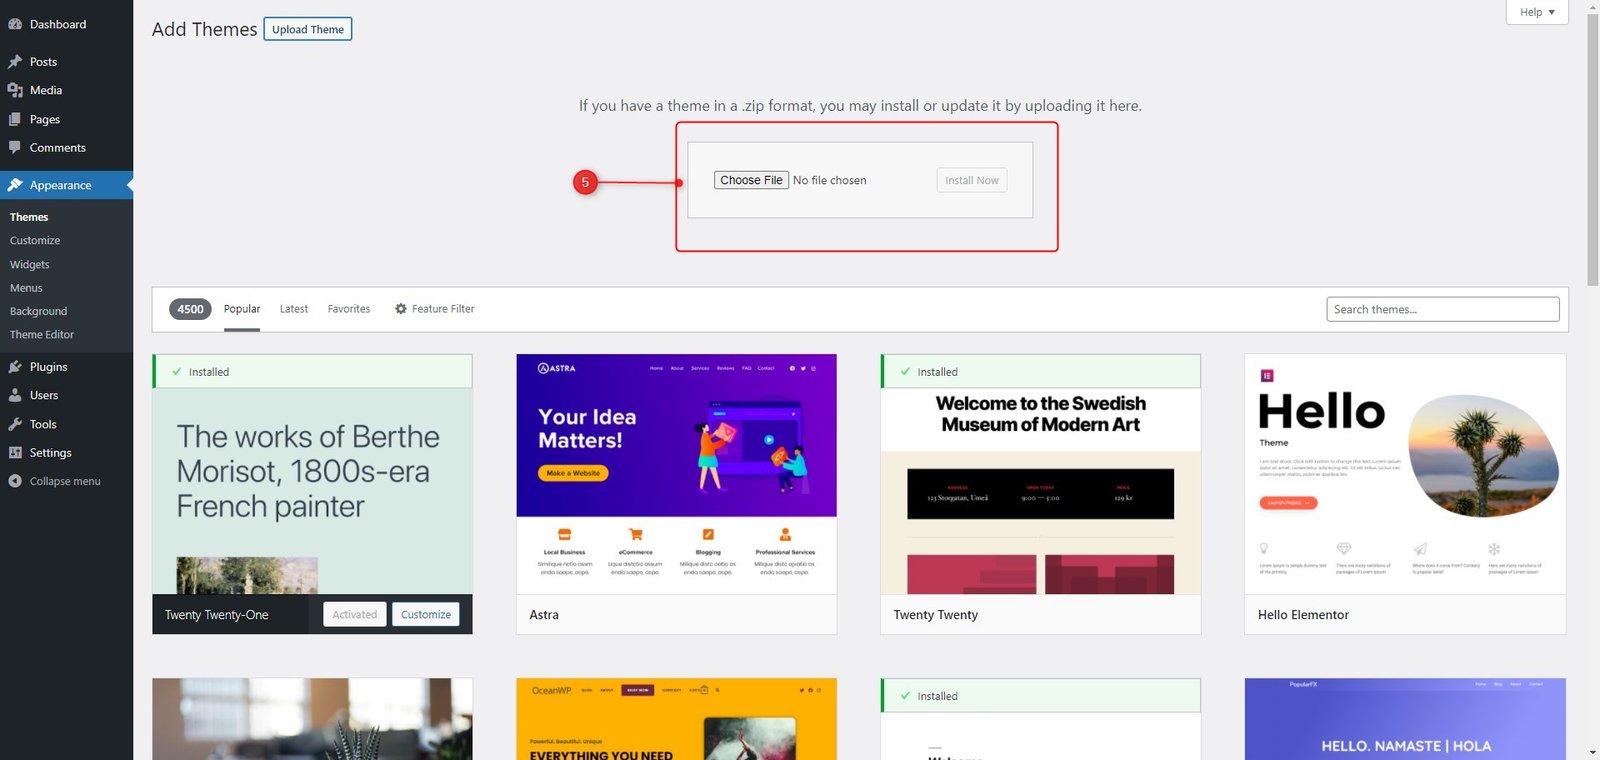This screenshot has width=1600, height=760.
Task: Open the Astra theme thumbnail
Action: (676, 474)
